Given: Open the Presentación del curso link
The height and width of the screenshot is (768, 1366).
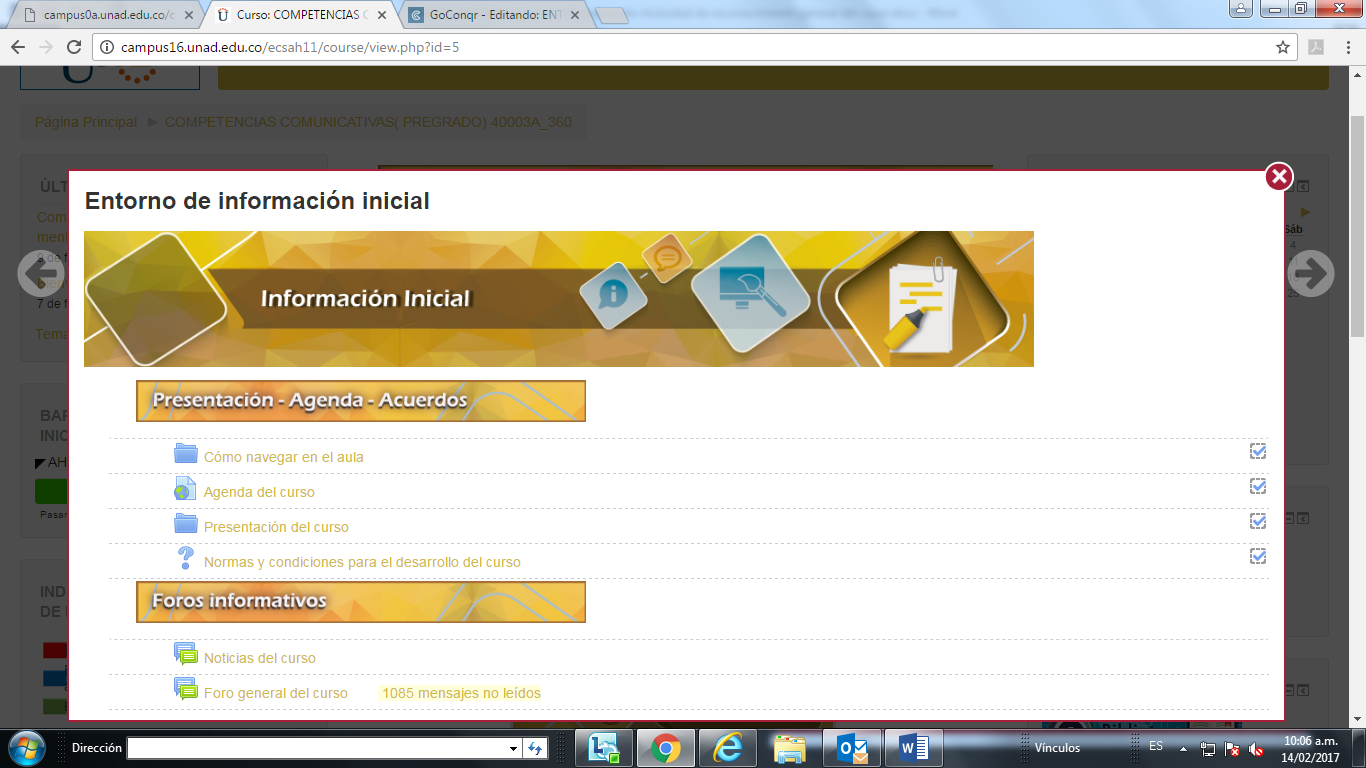Looking at the screenshot, I should coord(276,527).
